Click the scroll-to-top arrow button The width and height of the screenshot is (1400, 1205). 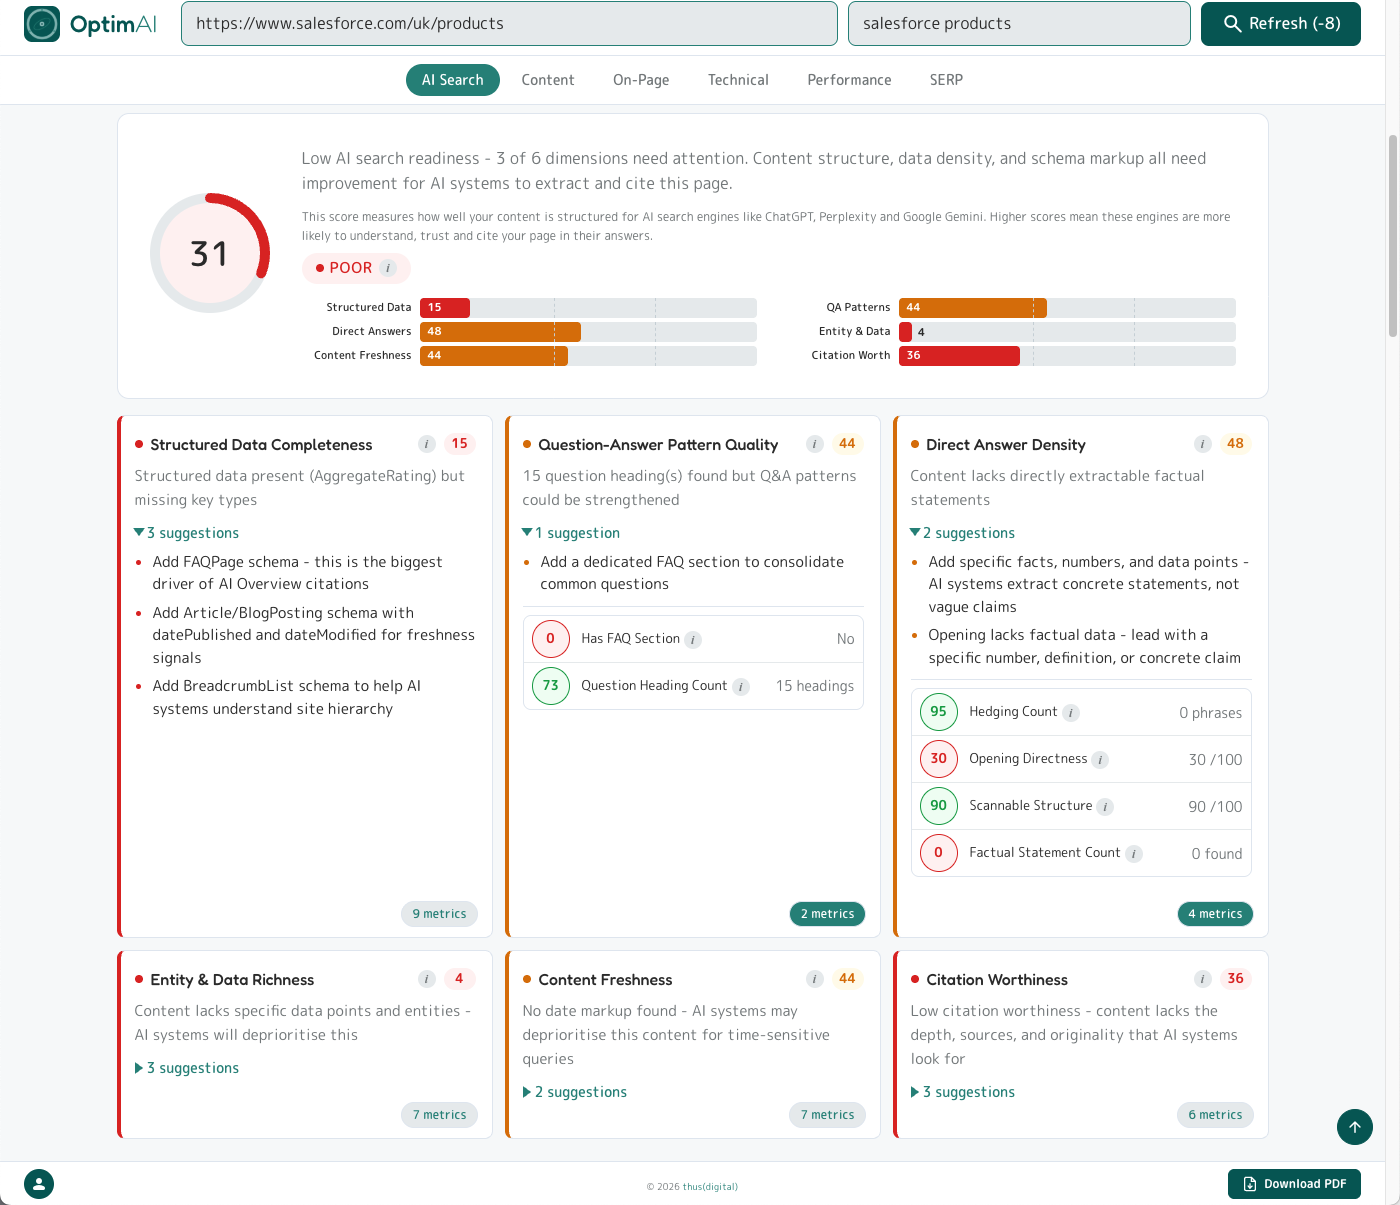click(1355, 1127)
